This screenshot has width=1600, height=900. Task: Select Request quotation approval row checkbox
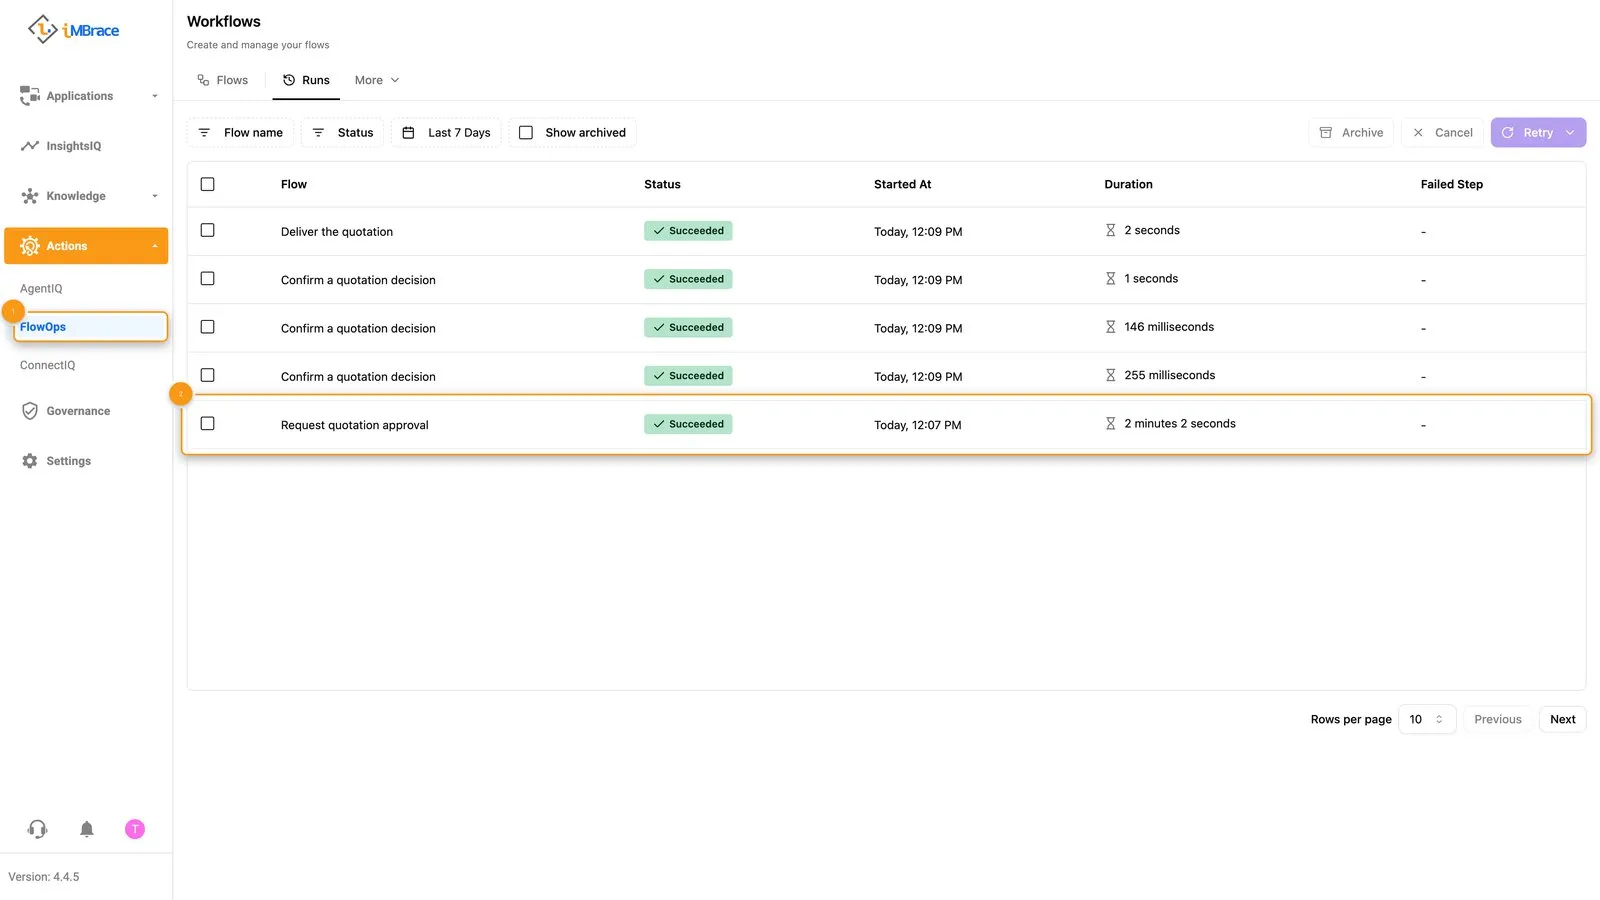coord(207,423)
